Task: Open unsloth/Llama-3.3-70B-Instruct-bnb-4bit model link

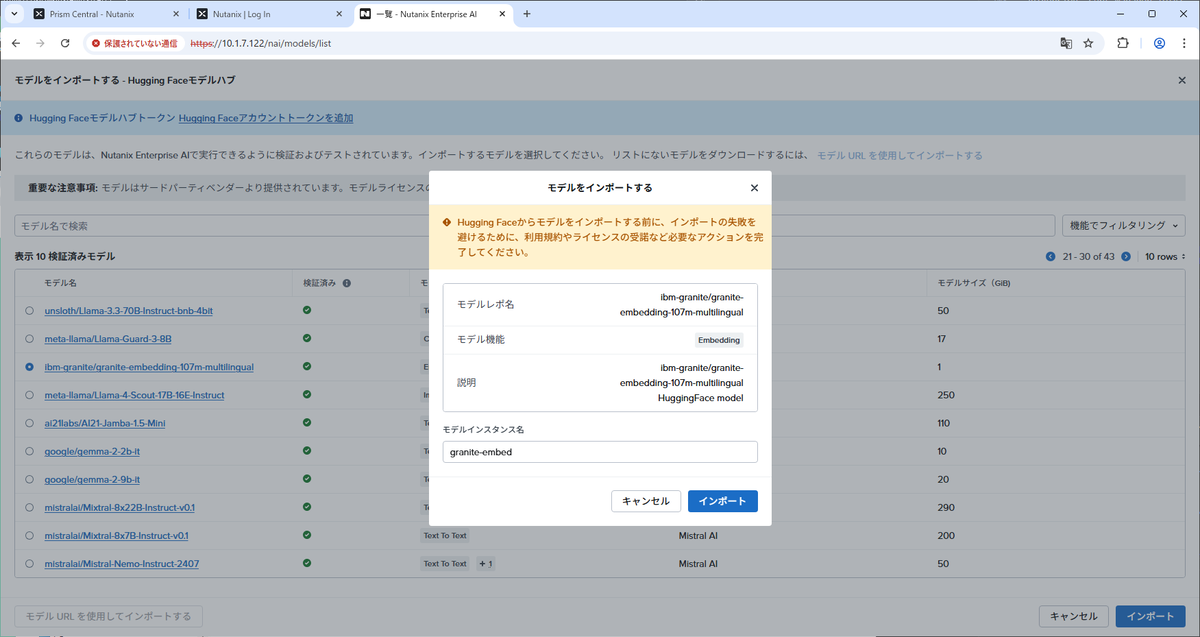Action: 129,311
